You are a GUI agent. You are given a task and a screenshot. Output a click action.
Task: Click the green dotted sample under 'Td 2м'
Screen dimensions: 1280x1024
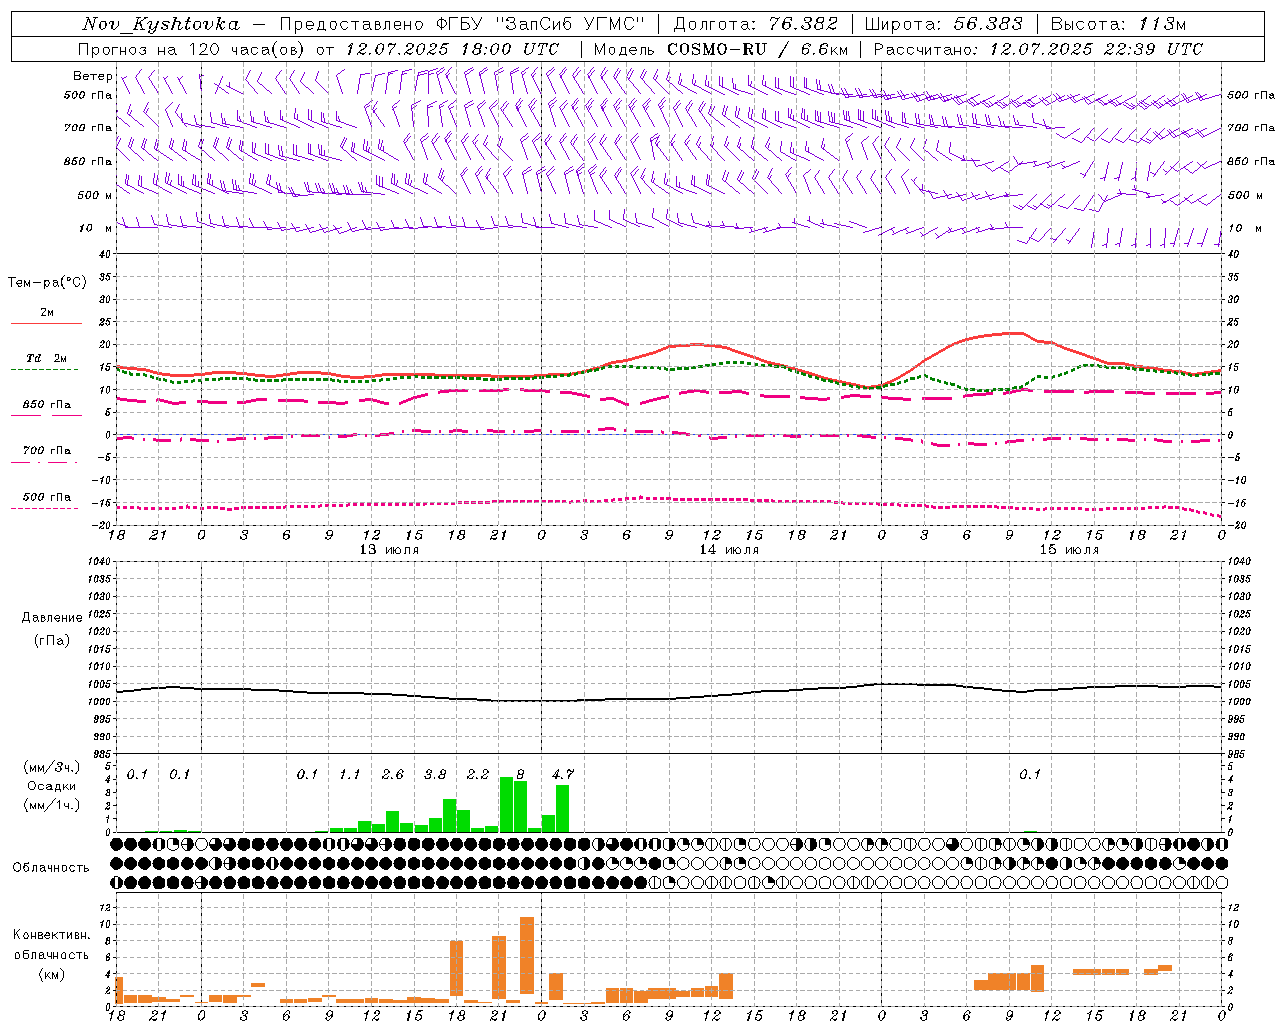click(x=44, y=370)
